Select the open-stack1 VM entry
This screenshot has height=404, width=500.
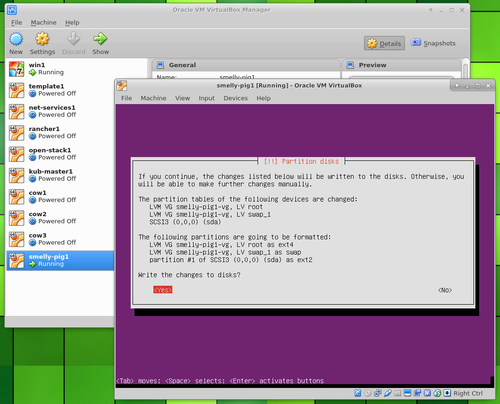(60, 154)
